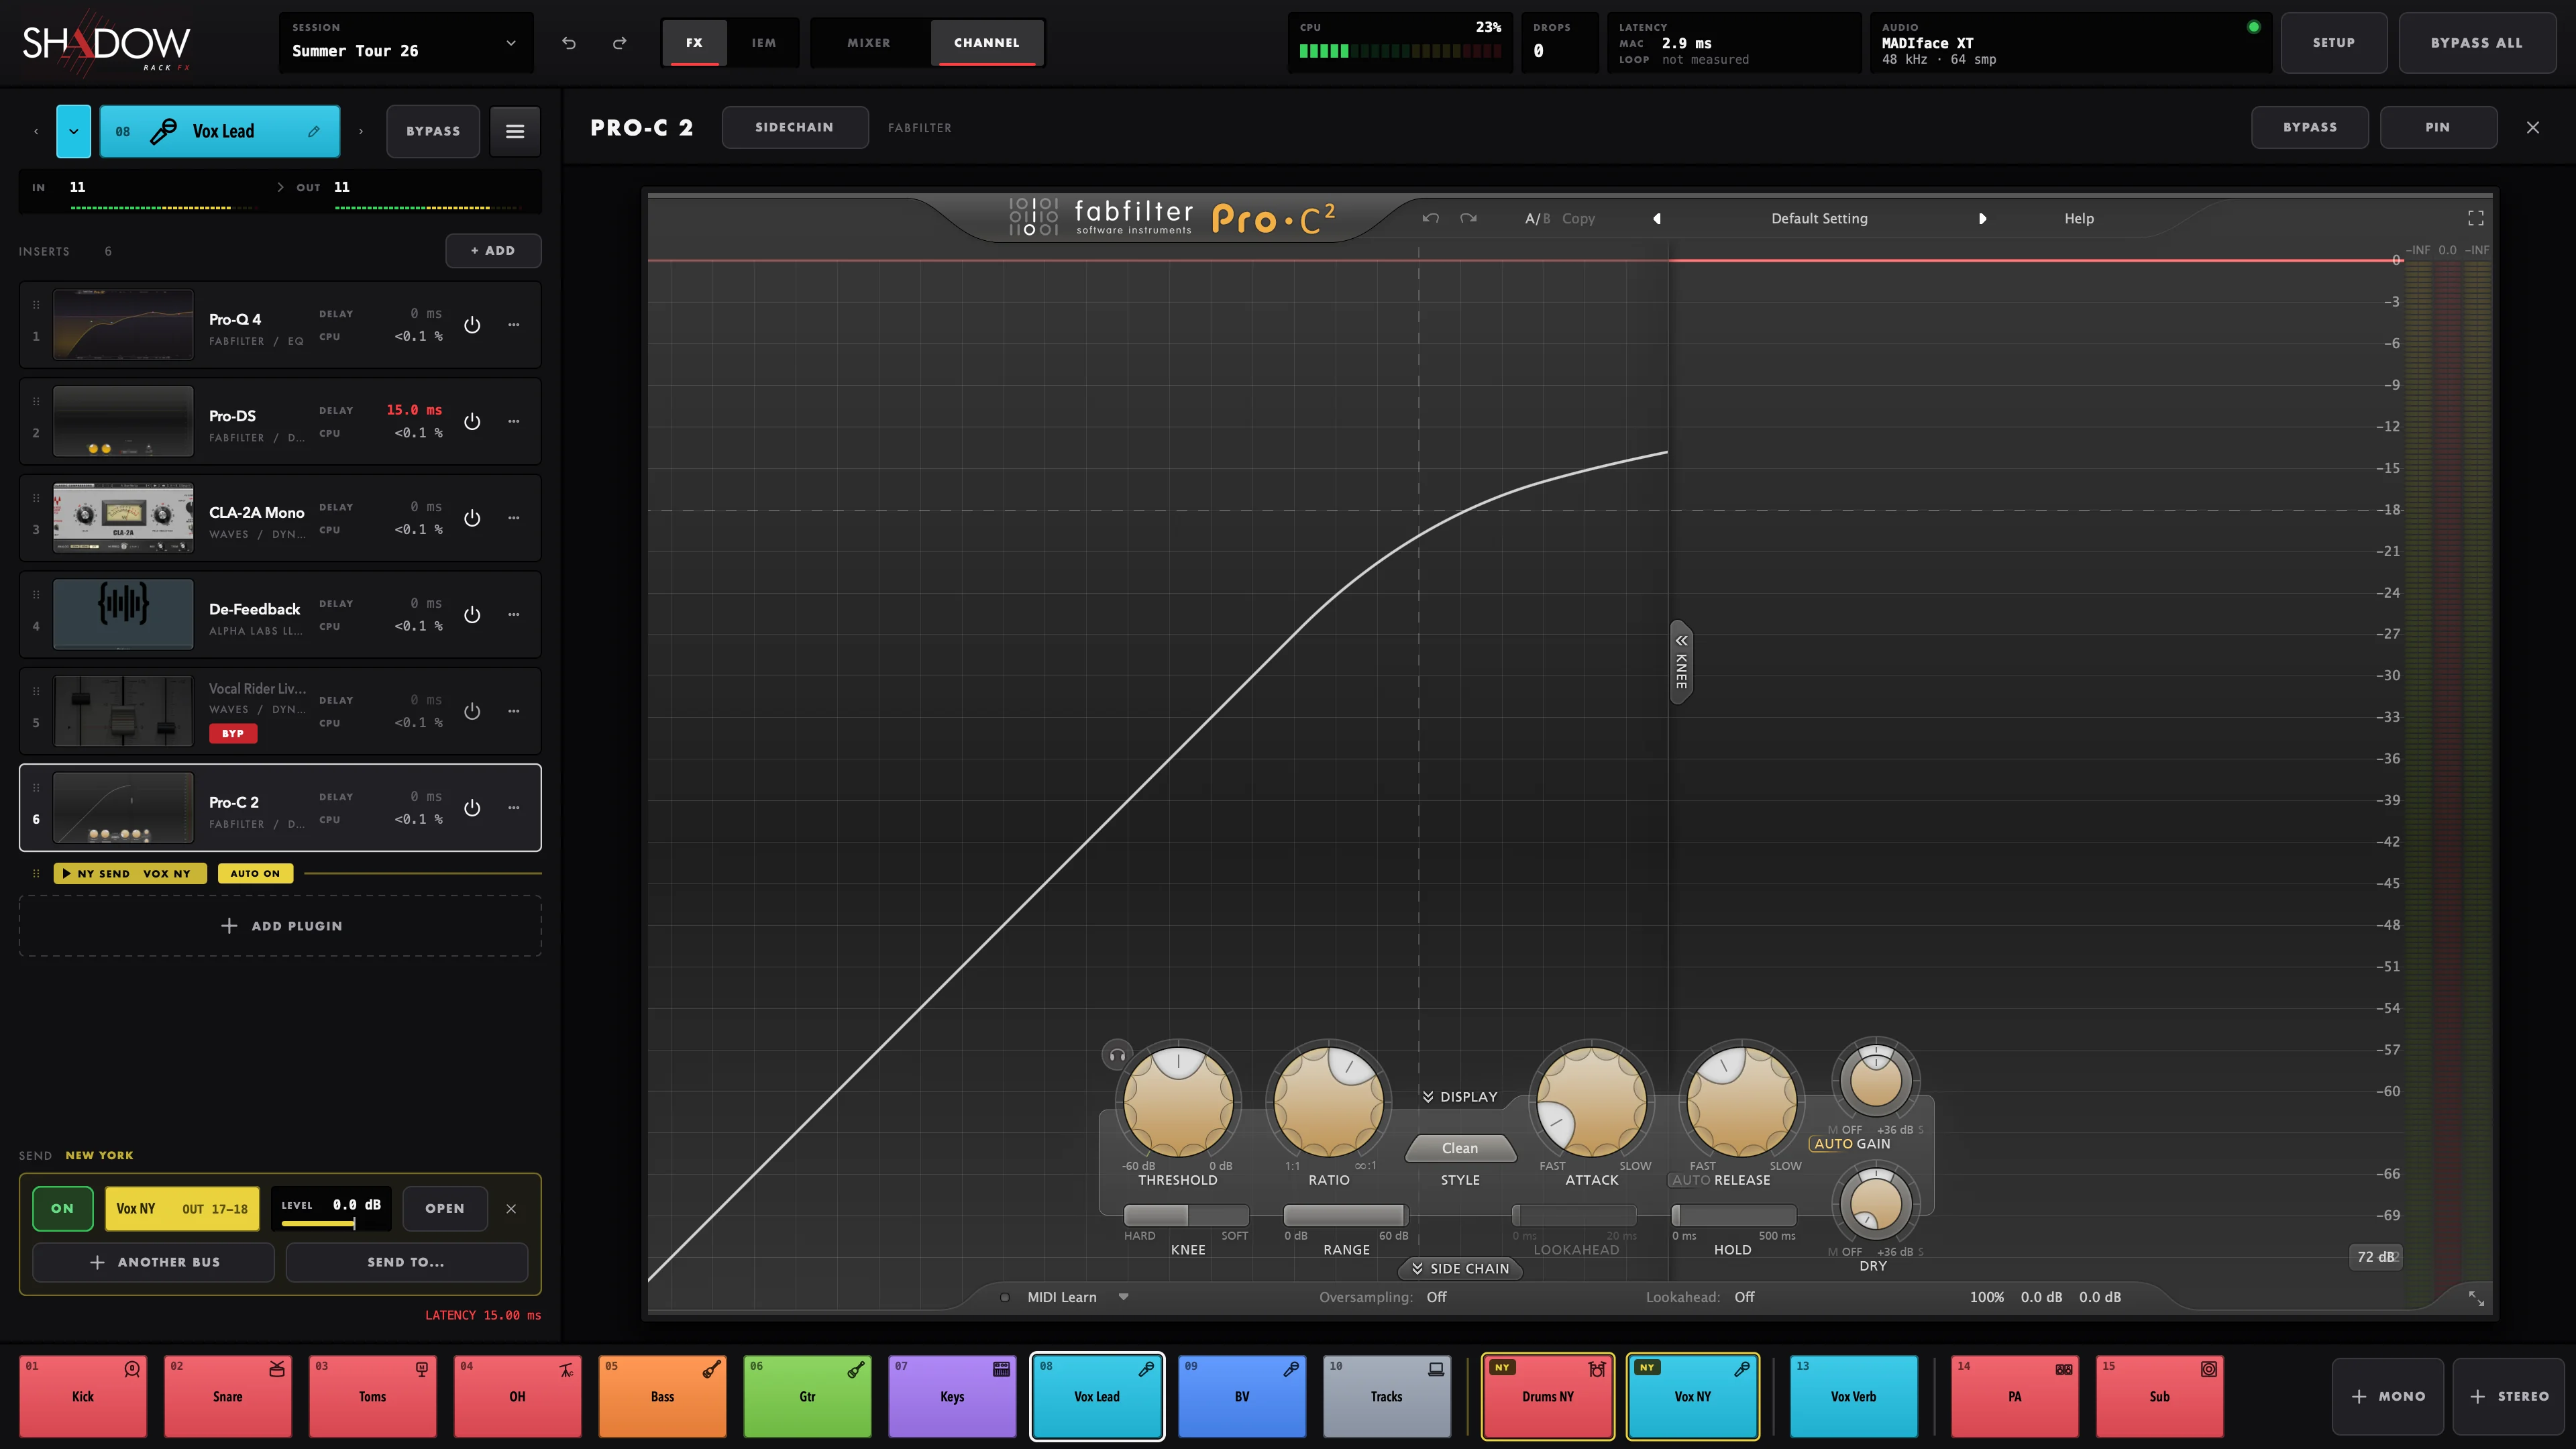Undo last session action in top bar
Image resolution: width=2576 pixels, height=1449 pixels.
tap(569, 43)
